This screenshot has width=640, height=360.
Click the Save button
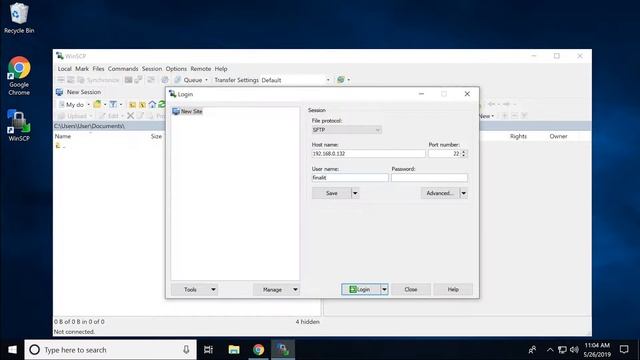(x=331, y=193)
